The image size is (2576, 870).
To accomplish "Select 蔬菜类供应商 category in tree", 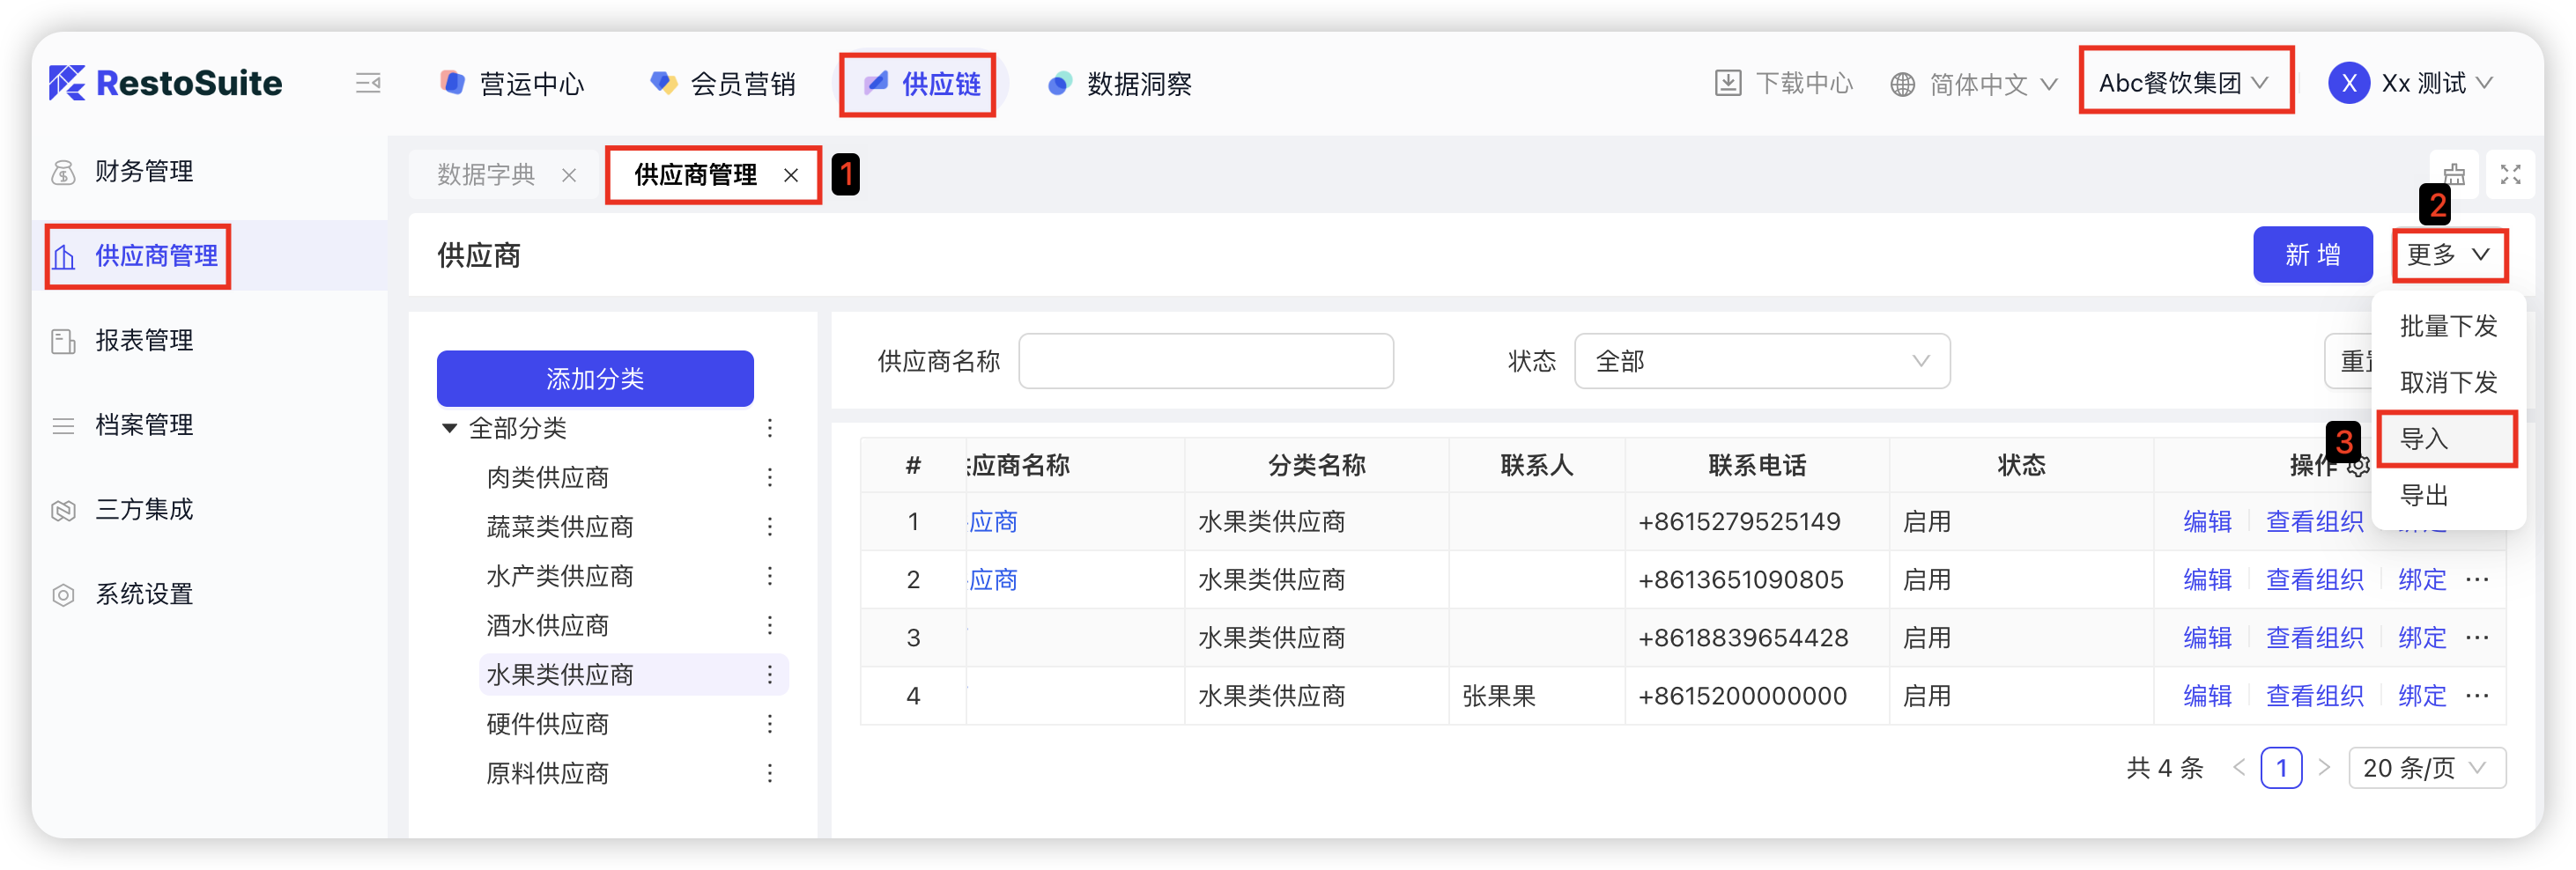I will [x=560, y=526].
